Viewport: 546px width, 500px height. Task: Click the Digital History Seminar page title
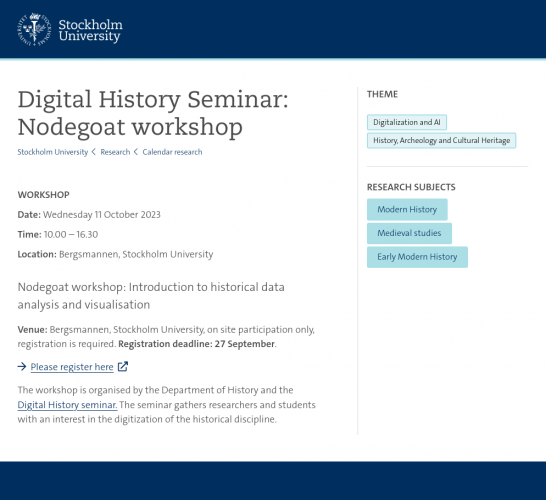tap(153, 113)
